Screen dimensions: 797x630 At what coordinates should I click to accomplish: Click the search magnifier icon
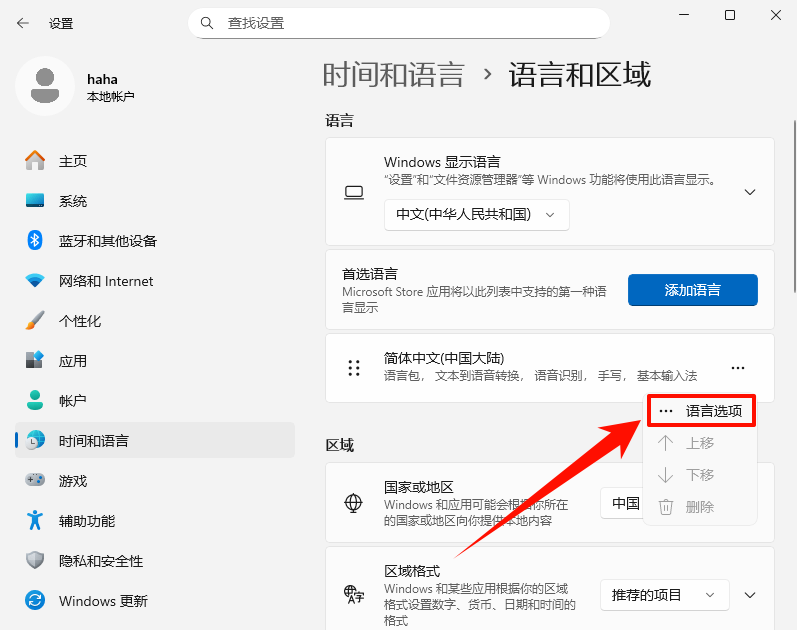206,23
